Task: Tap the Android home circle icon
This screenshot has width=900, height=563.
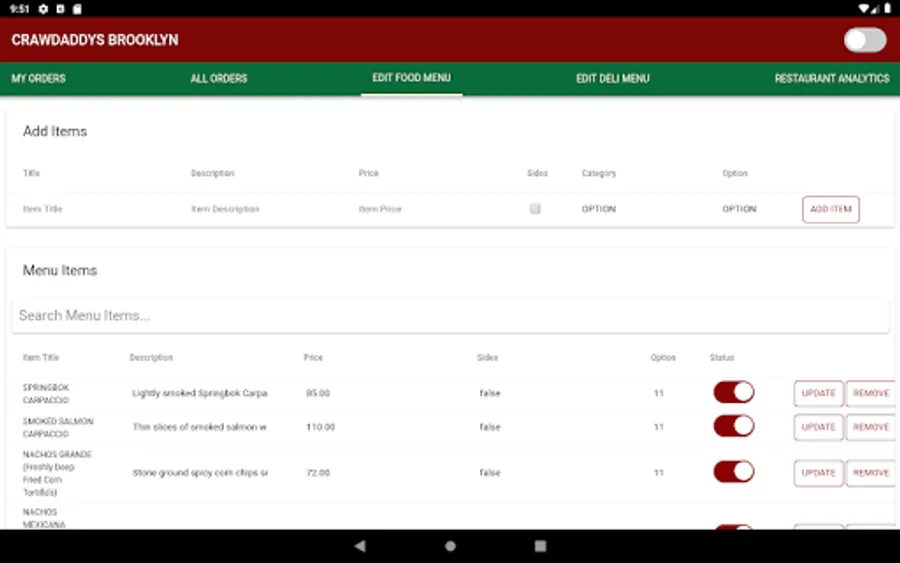Action: tap(451, 546)
